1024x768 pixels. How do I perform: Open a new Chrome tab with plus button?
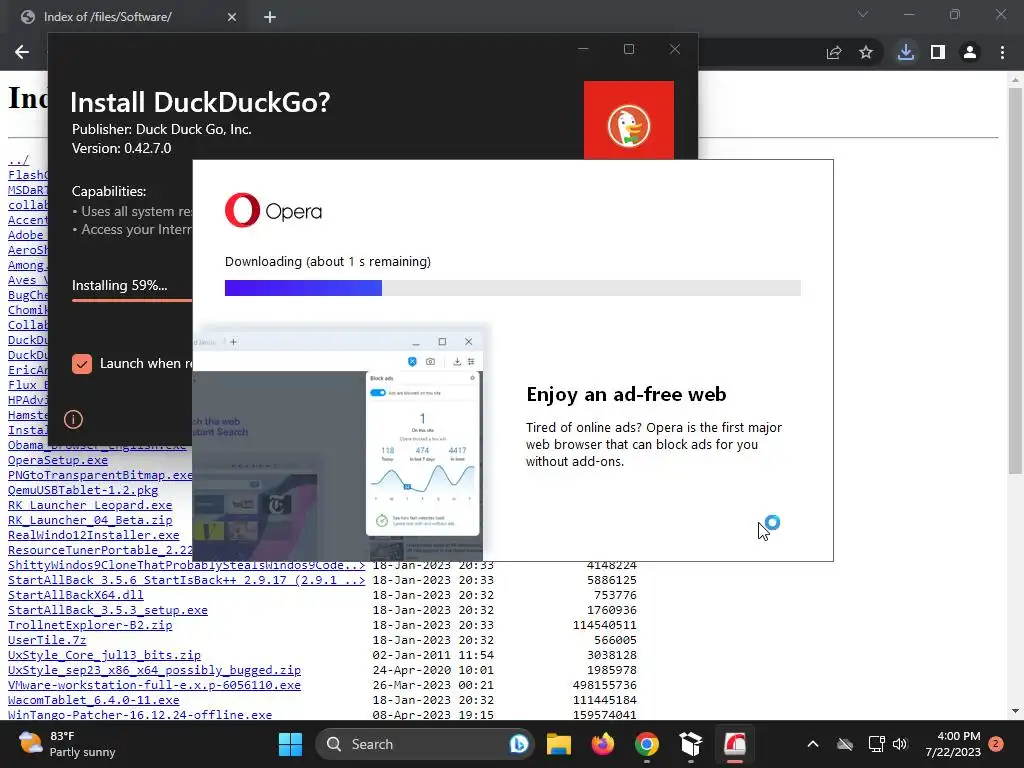point(270,17)
